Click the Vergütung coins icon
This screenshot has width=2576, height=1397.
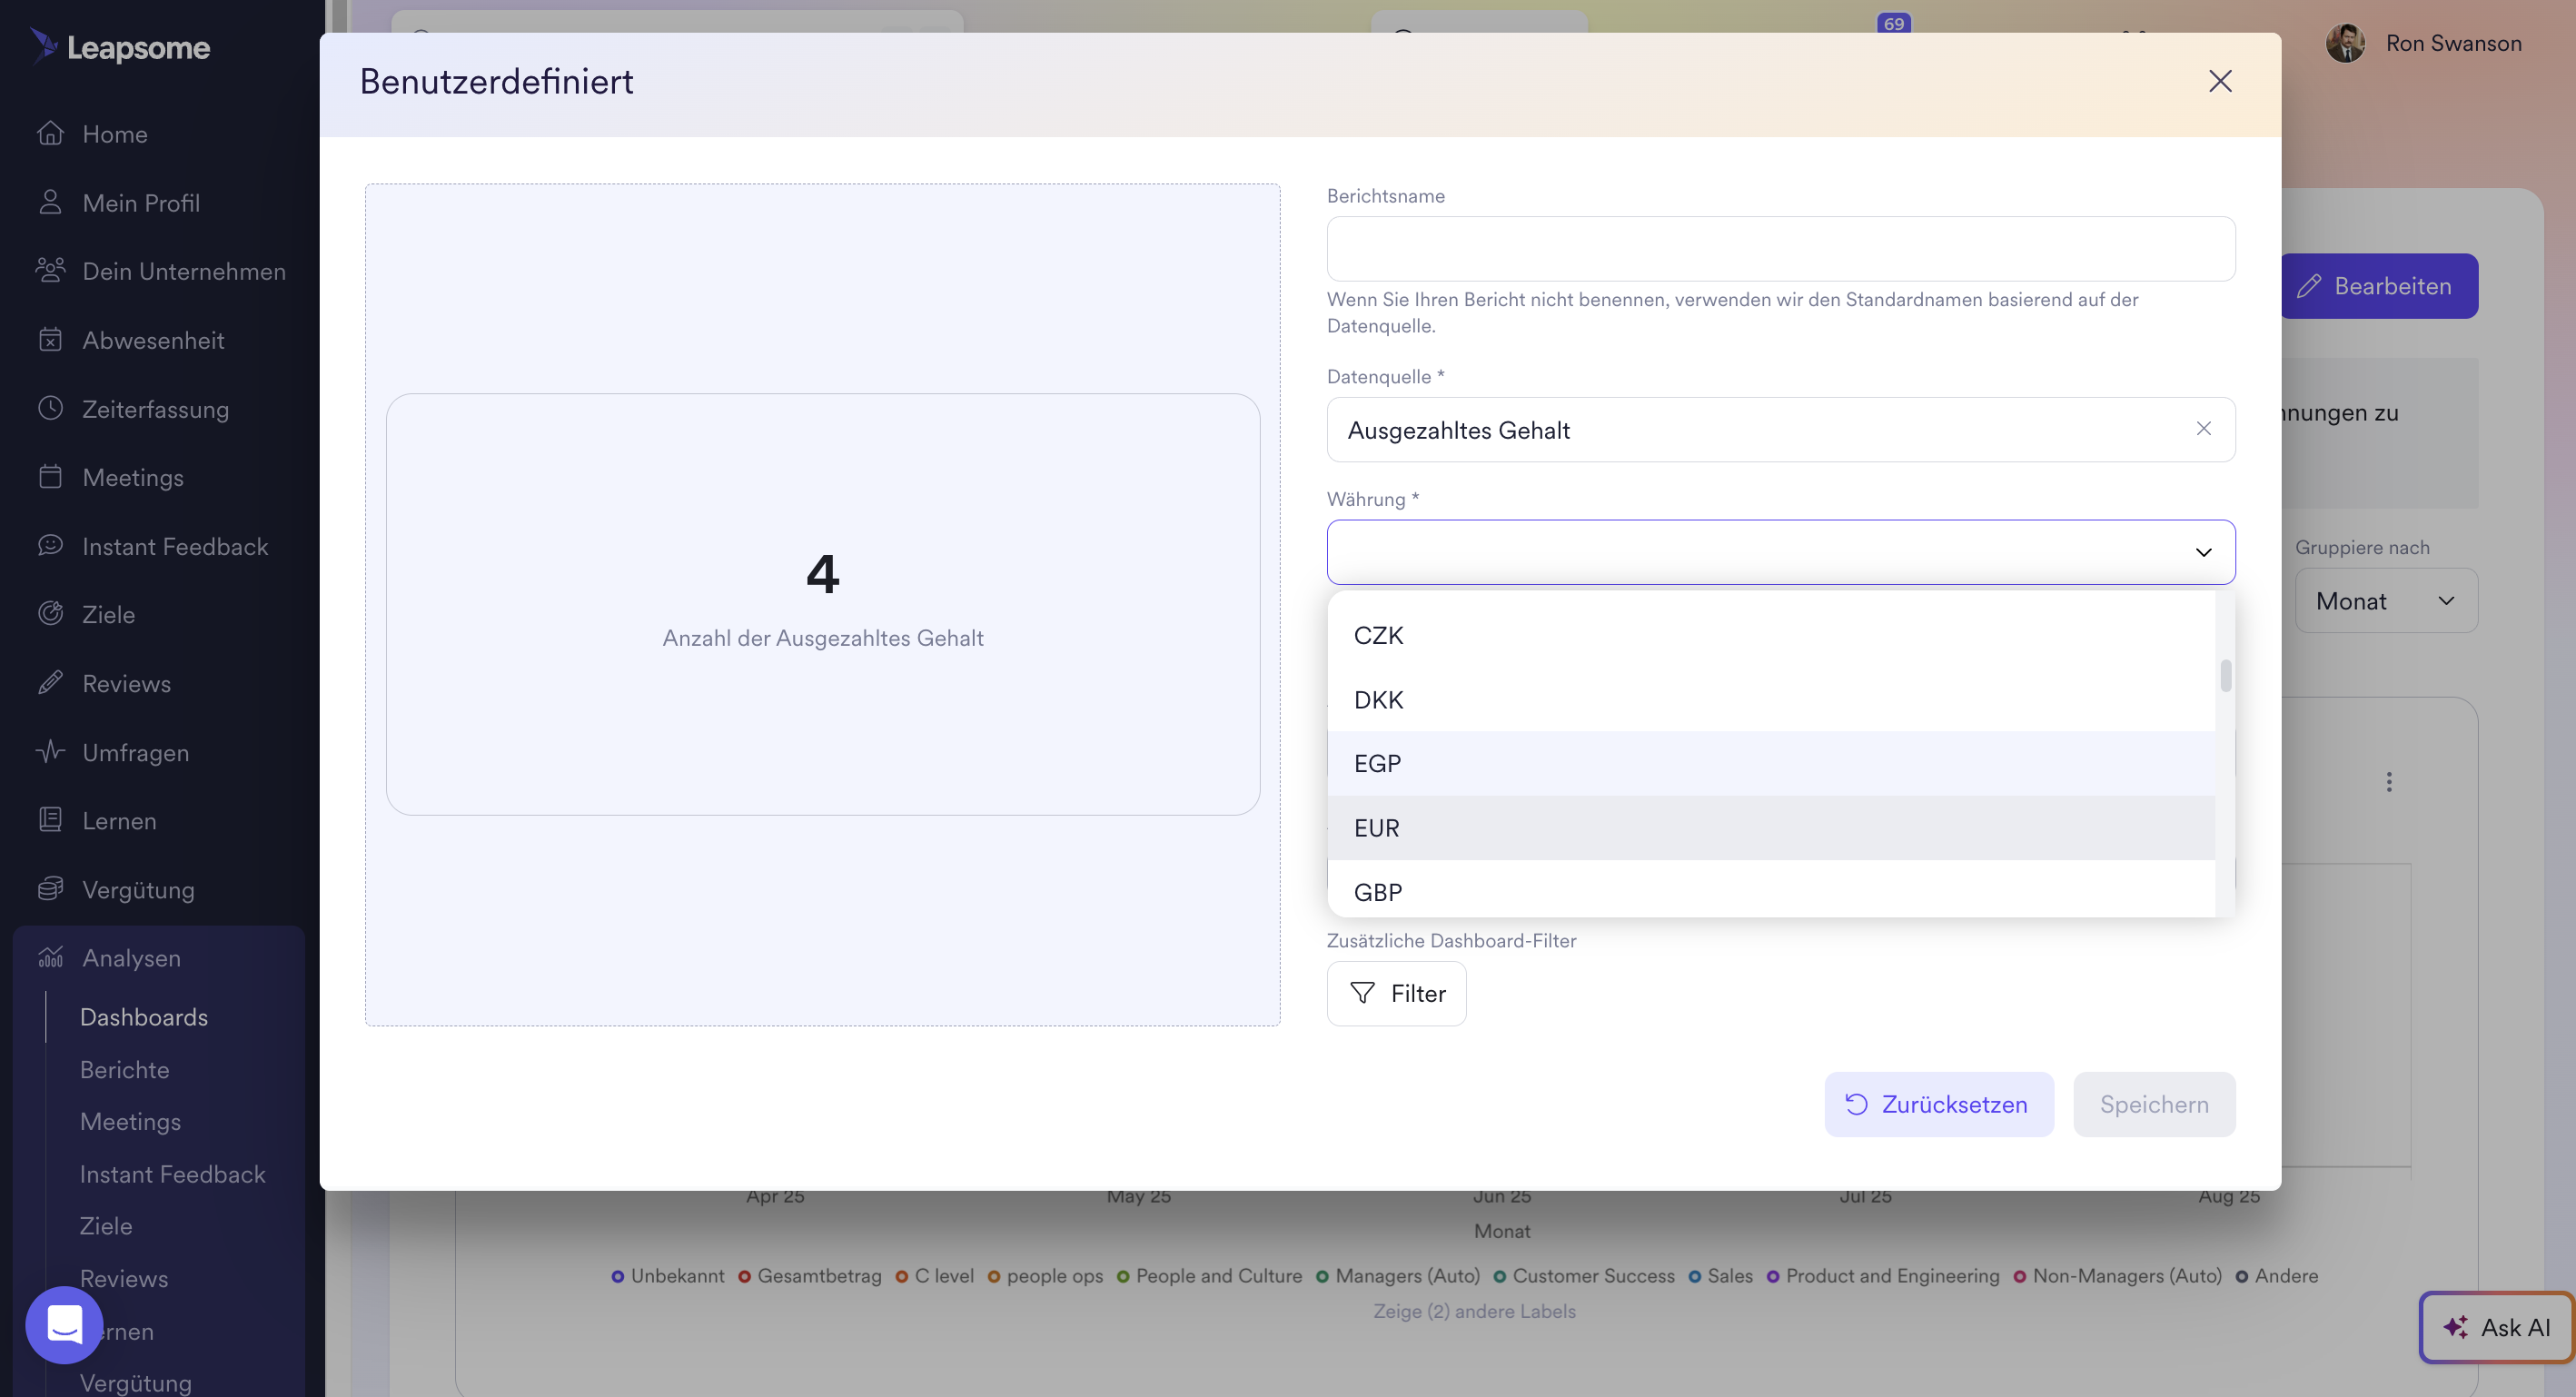[x=50, y=888]
